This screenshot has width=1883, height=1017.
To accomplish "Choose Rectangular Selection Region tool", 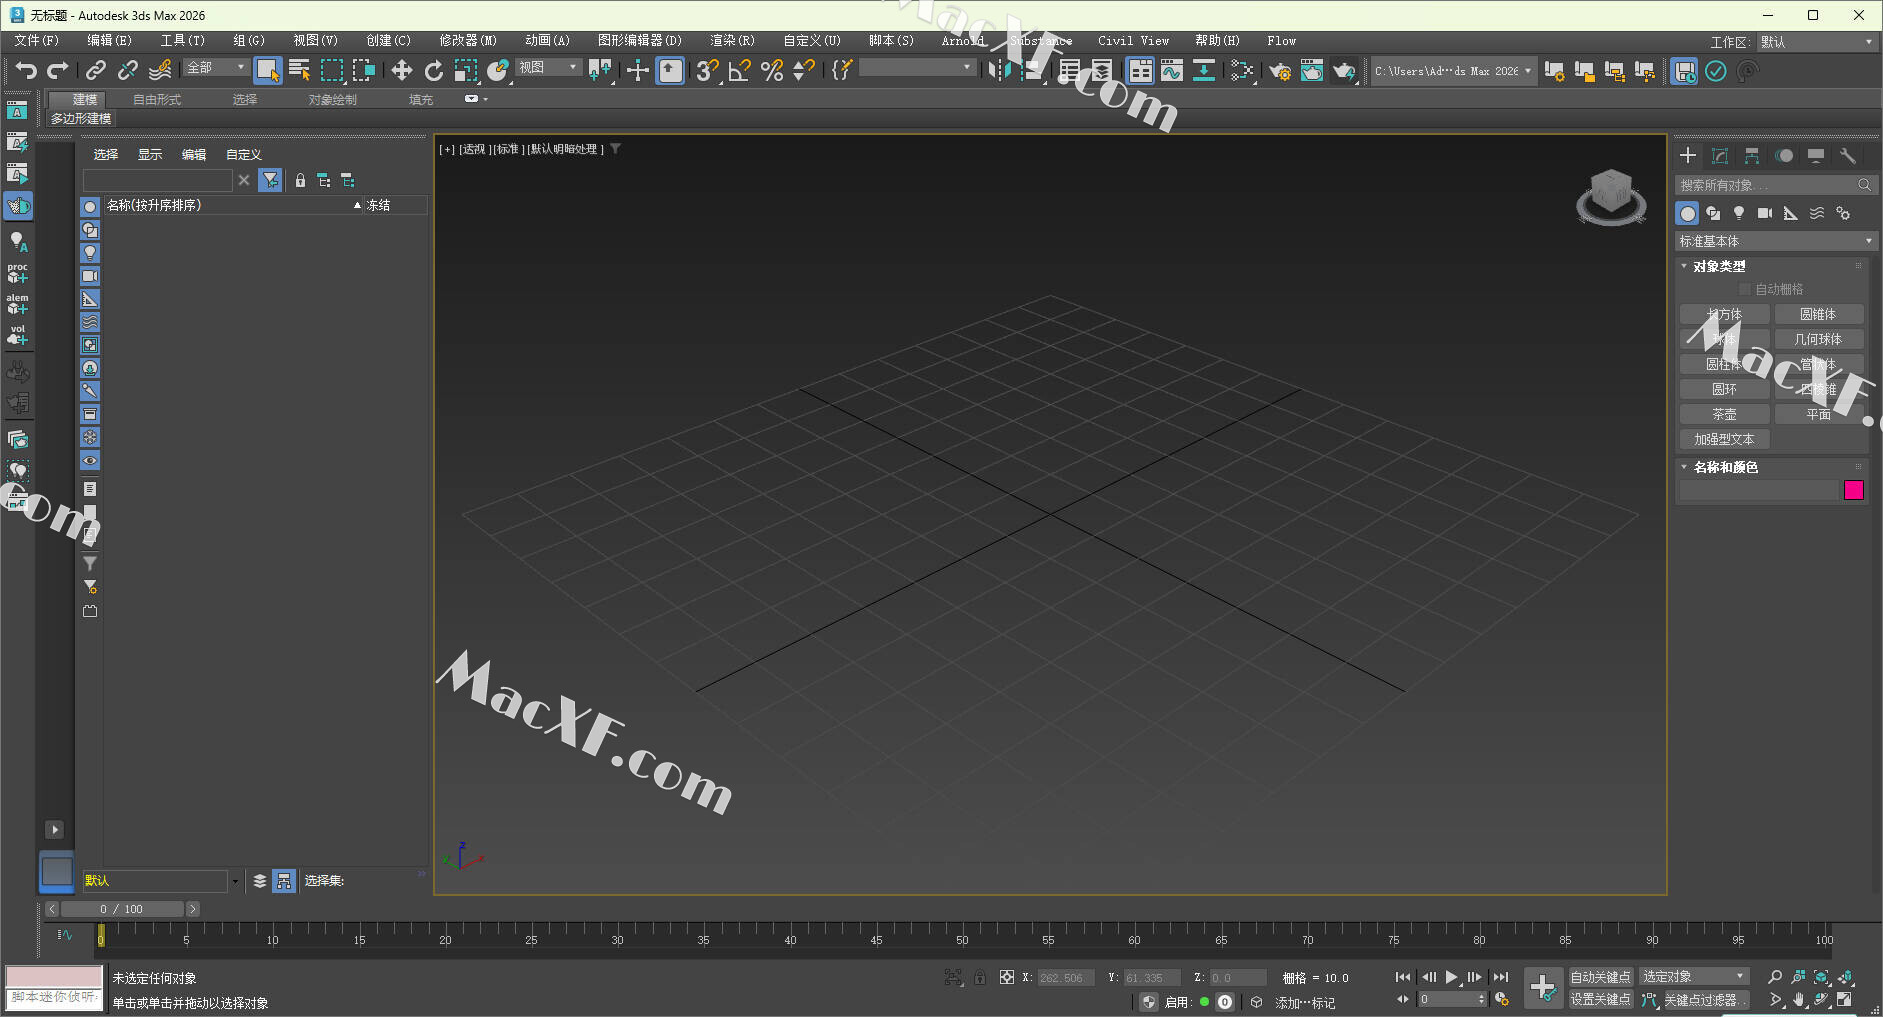I will [x=331, y=70].
